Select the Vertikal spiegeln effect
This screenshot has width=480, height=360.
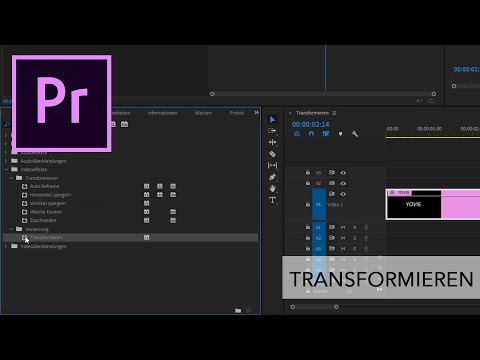tap(48, 203)
